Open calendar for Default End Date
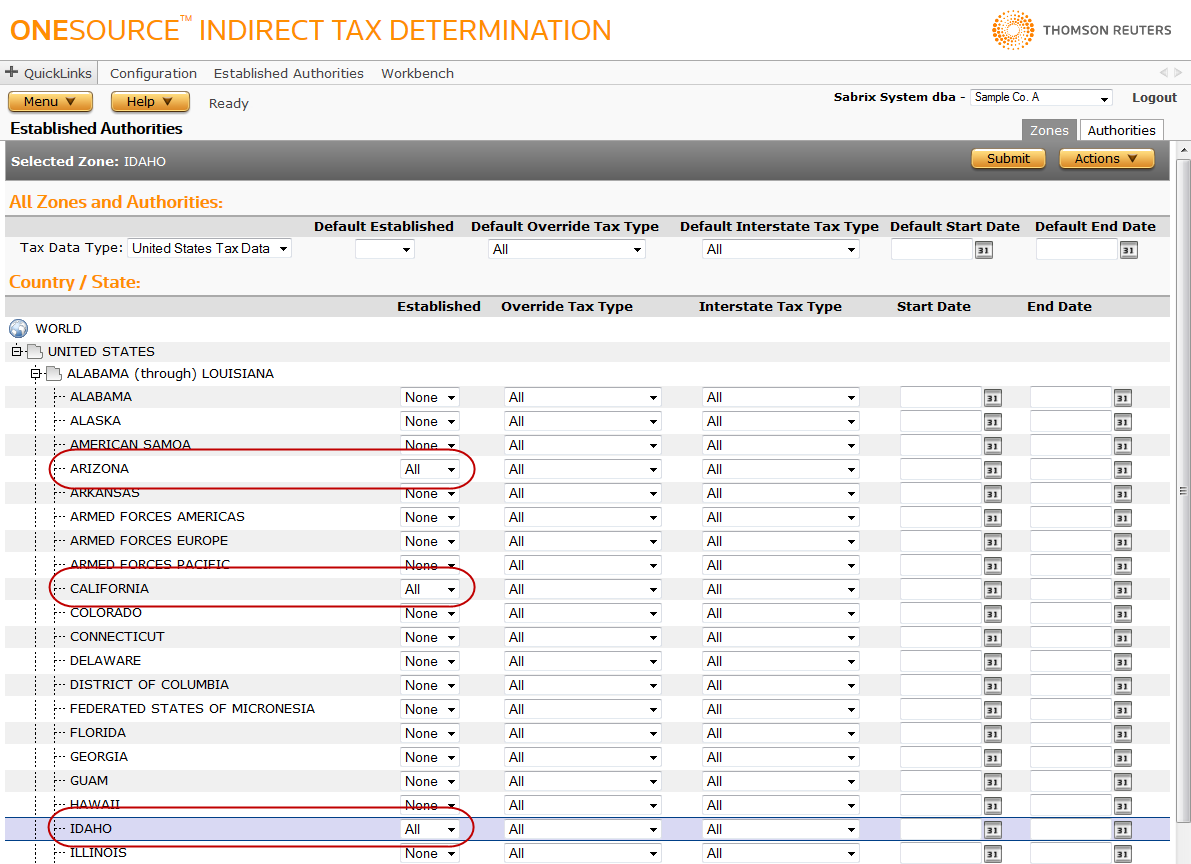Image resolution: width=1191 pixels, height=864 pixels. tap(1129, 250)
